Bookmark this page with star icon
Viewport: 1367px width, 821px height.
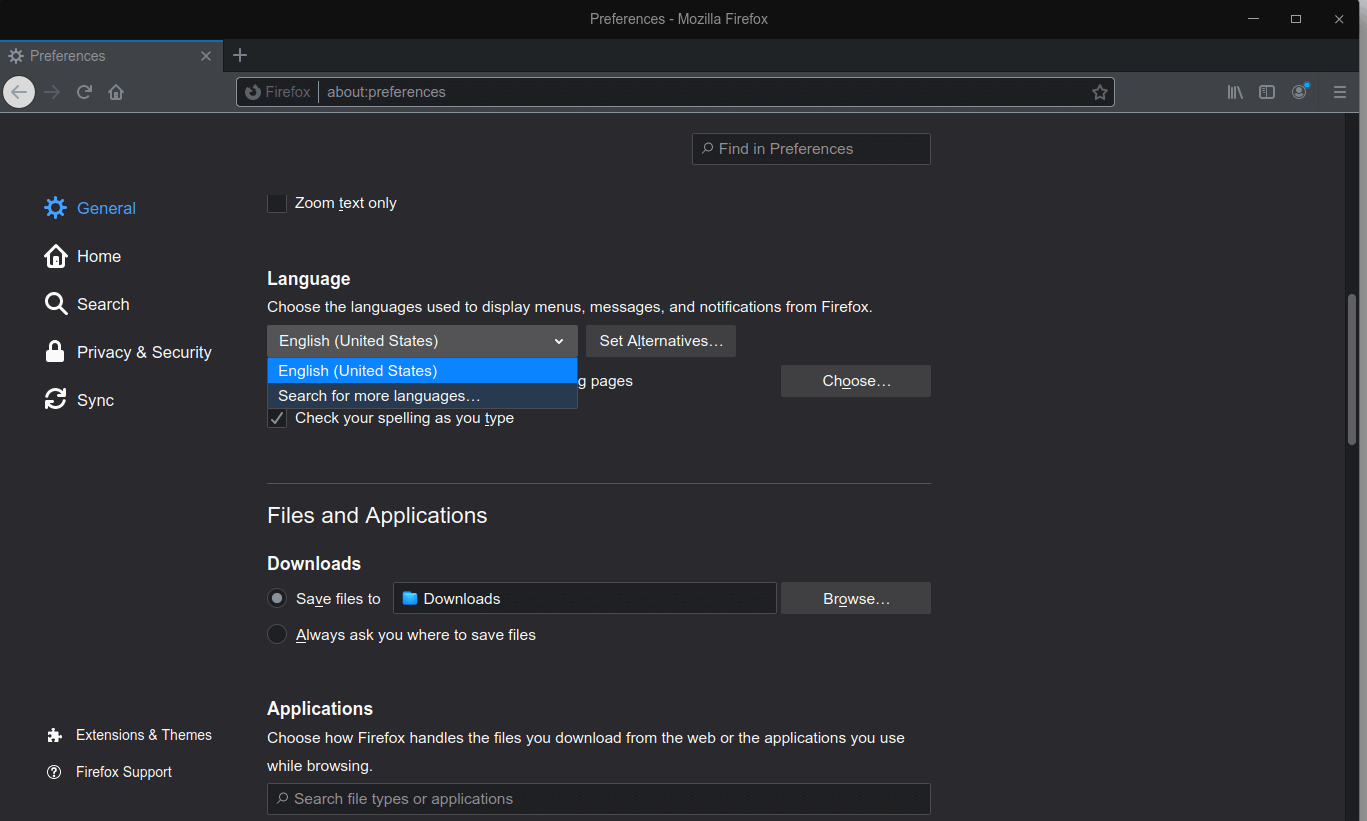(1100, 92)
